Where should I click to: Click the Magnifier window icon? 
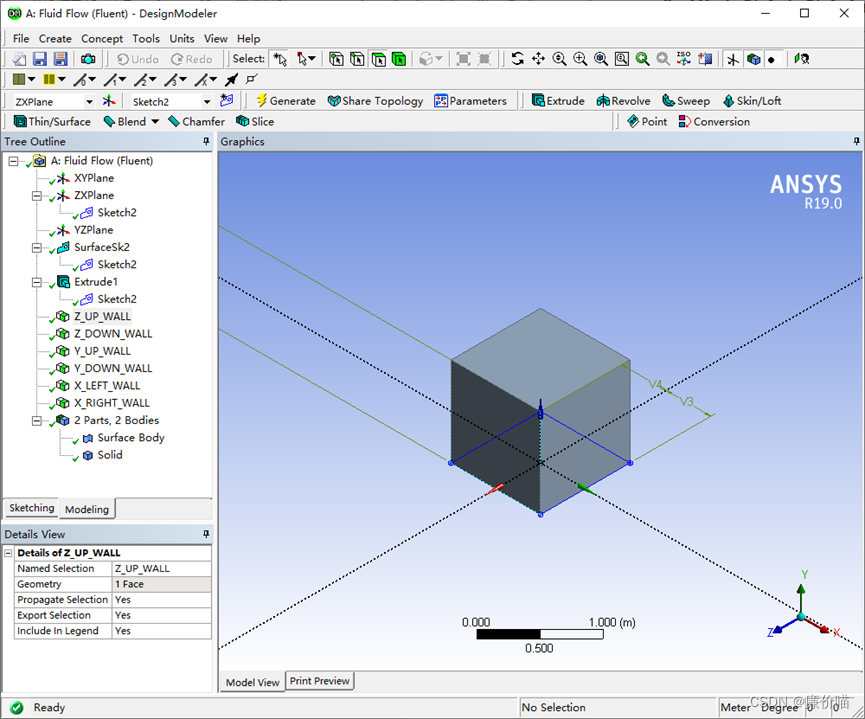point(622,59)
